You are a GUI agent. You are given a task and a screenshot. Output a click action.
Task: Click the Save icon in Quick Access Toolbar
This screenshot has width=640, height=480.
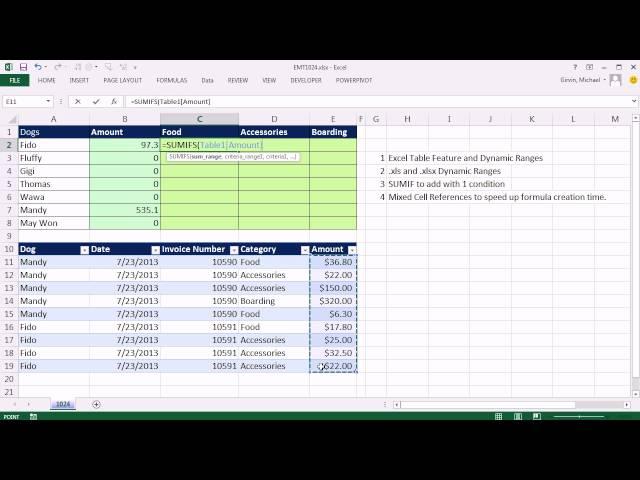point(23,67)
